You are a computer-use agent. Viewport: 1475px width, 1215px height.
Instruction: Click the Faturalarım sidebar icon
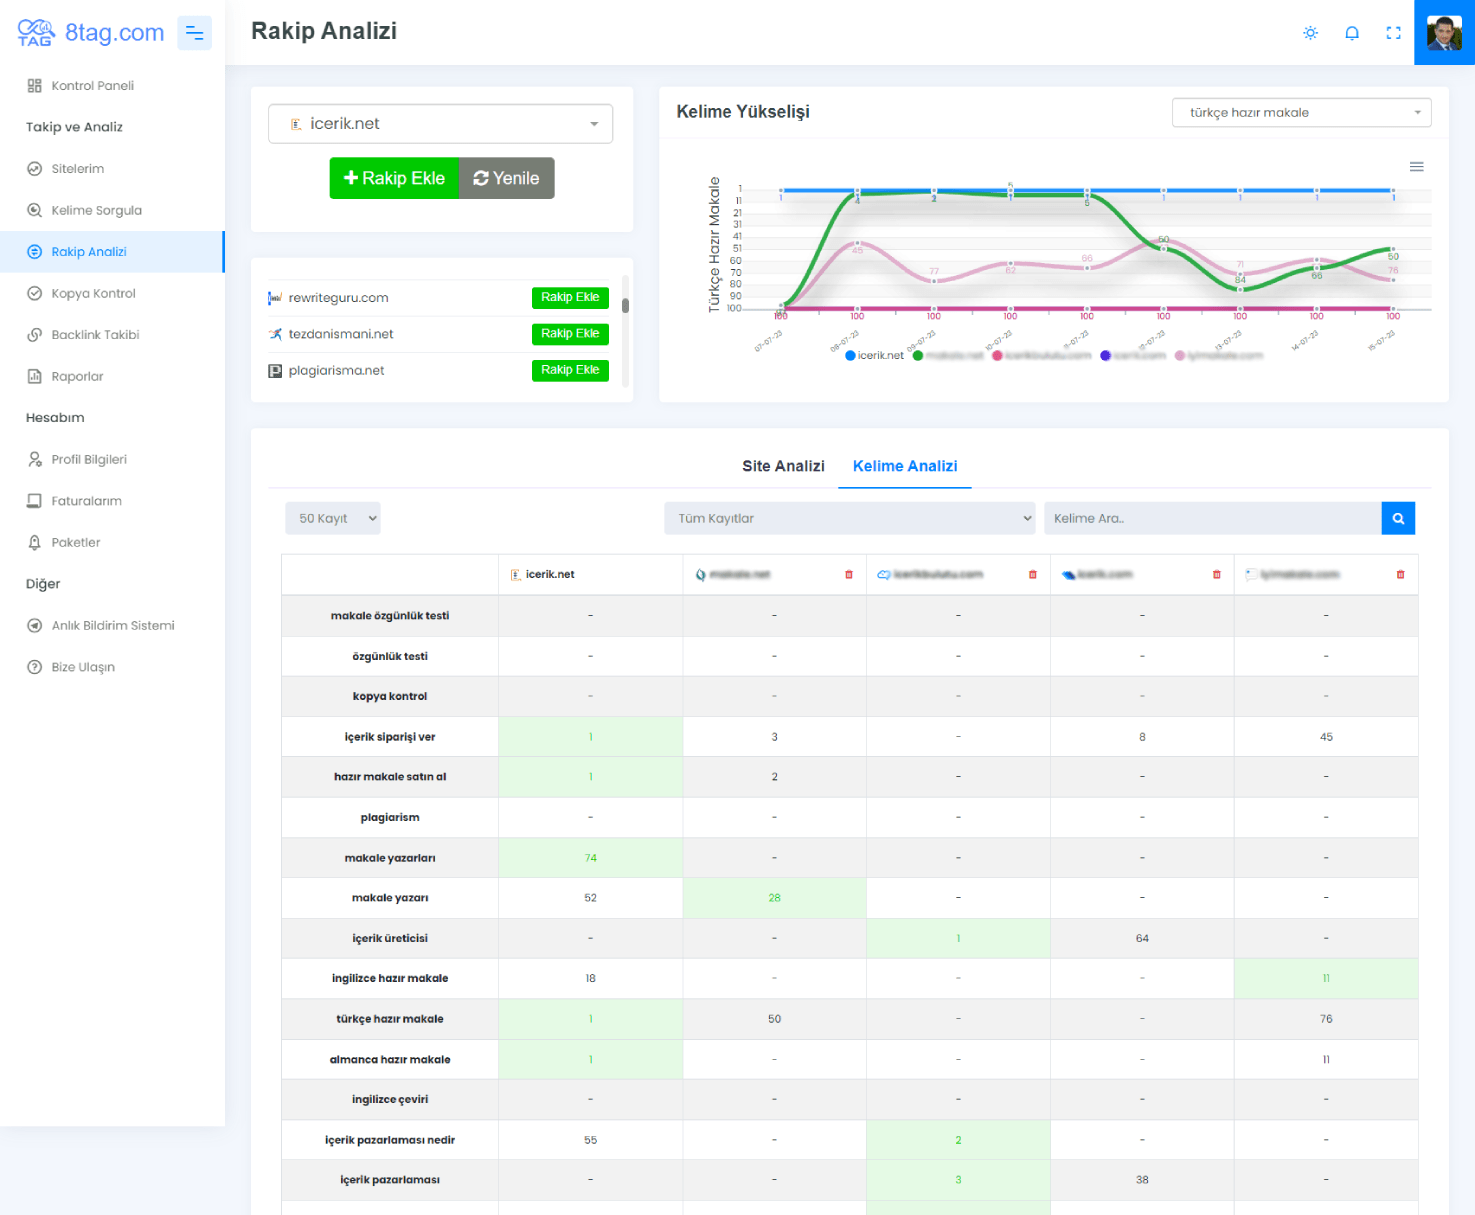(34, 501)
